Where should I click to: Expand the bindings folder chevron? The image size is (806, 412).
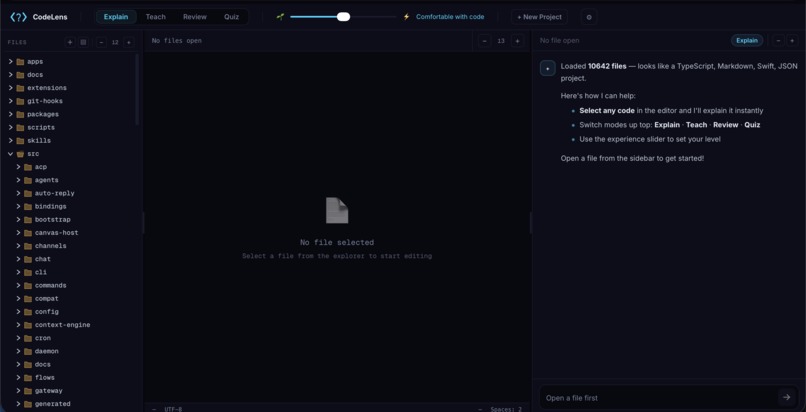(18, 207)
